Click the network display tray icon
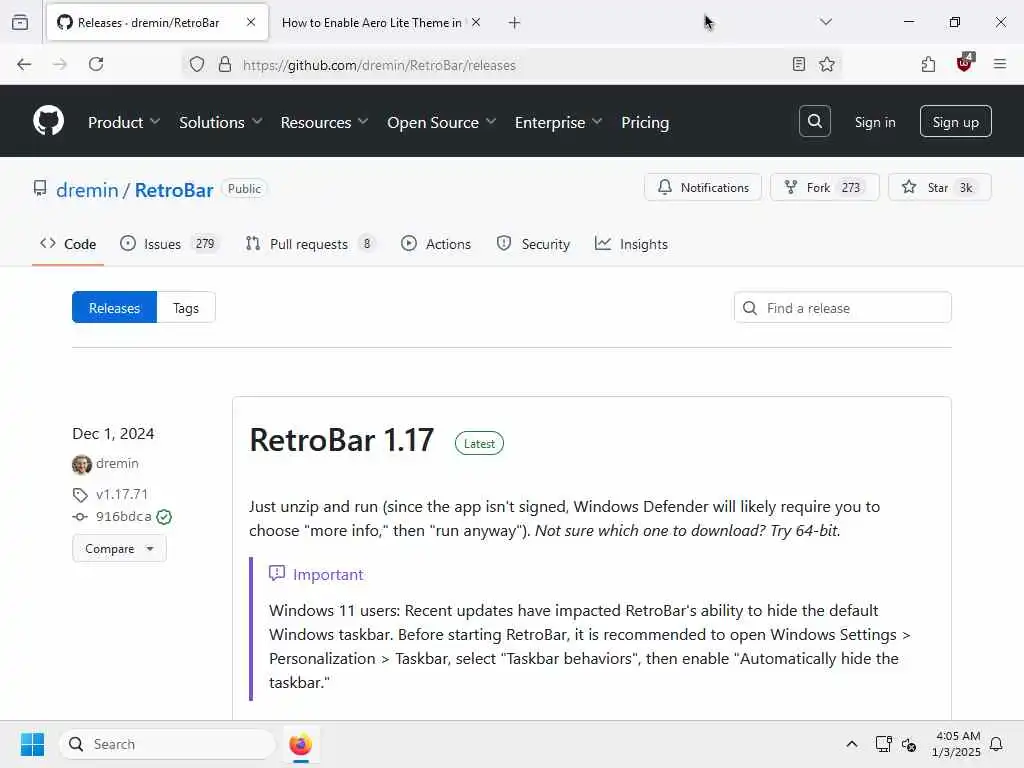Screen dimensions: 1024x768 point(883,744)
